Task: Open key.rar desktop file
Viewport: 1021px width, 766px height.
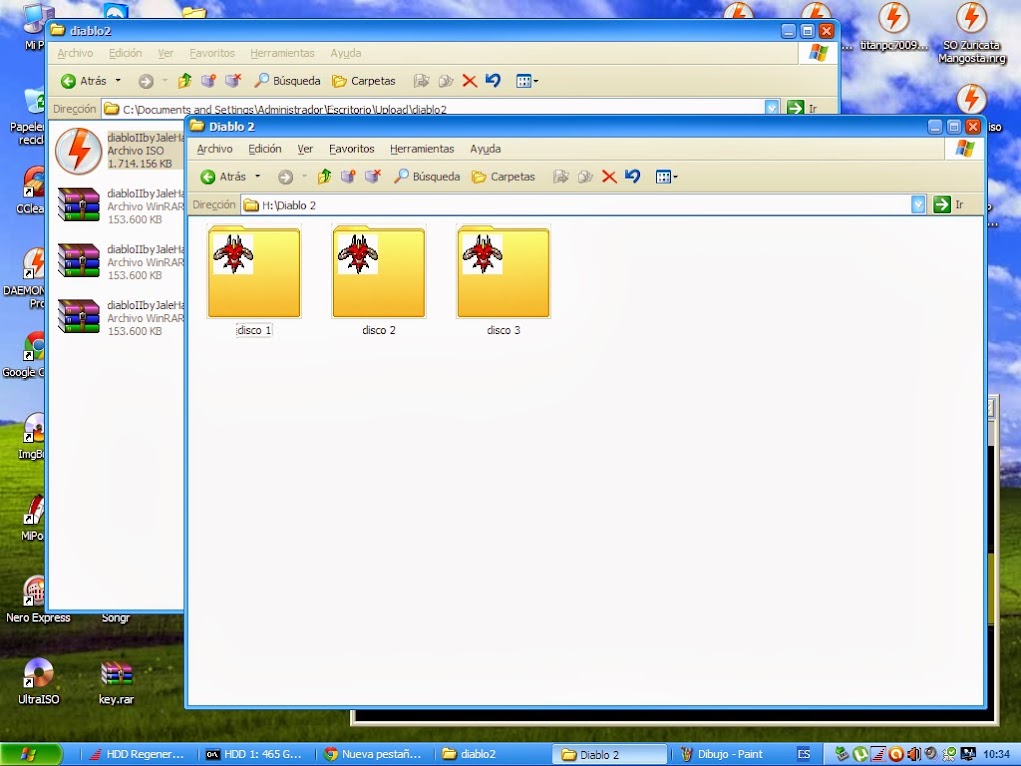Action: (117, 683)
